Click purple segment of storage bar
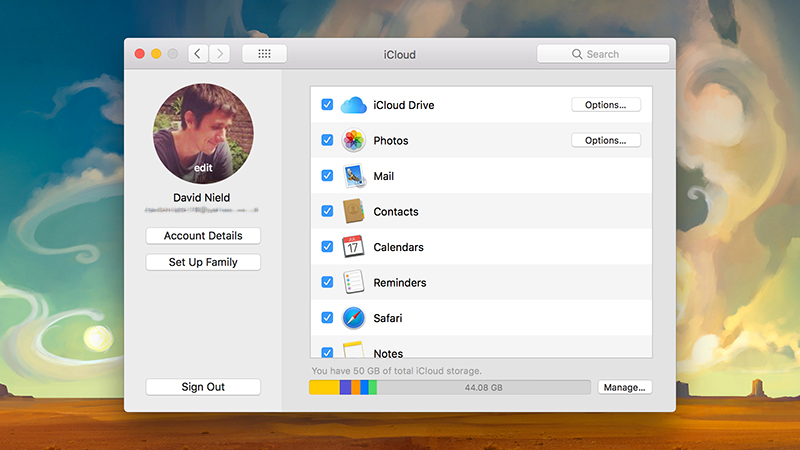Screen dimensions: 800x450 (x=345, y=387)
